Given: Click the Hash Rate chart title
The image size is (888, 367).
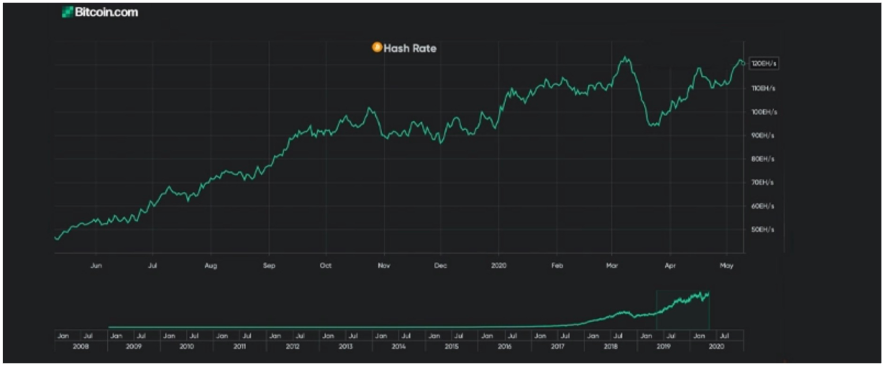Looking at the screenshot, I should pos(410,48).
